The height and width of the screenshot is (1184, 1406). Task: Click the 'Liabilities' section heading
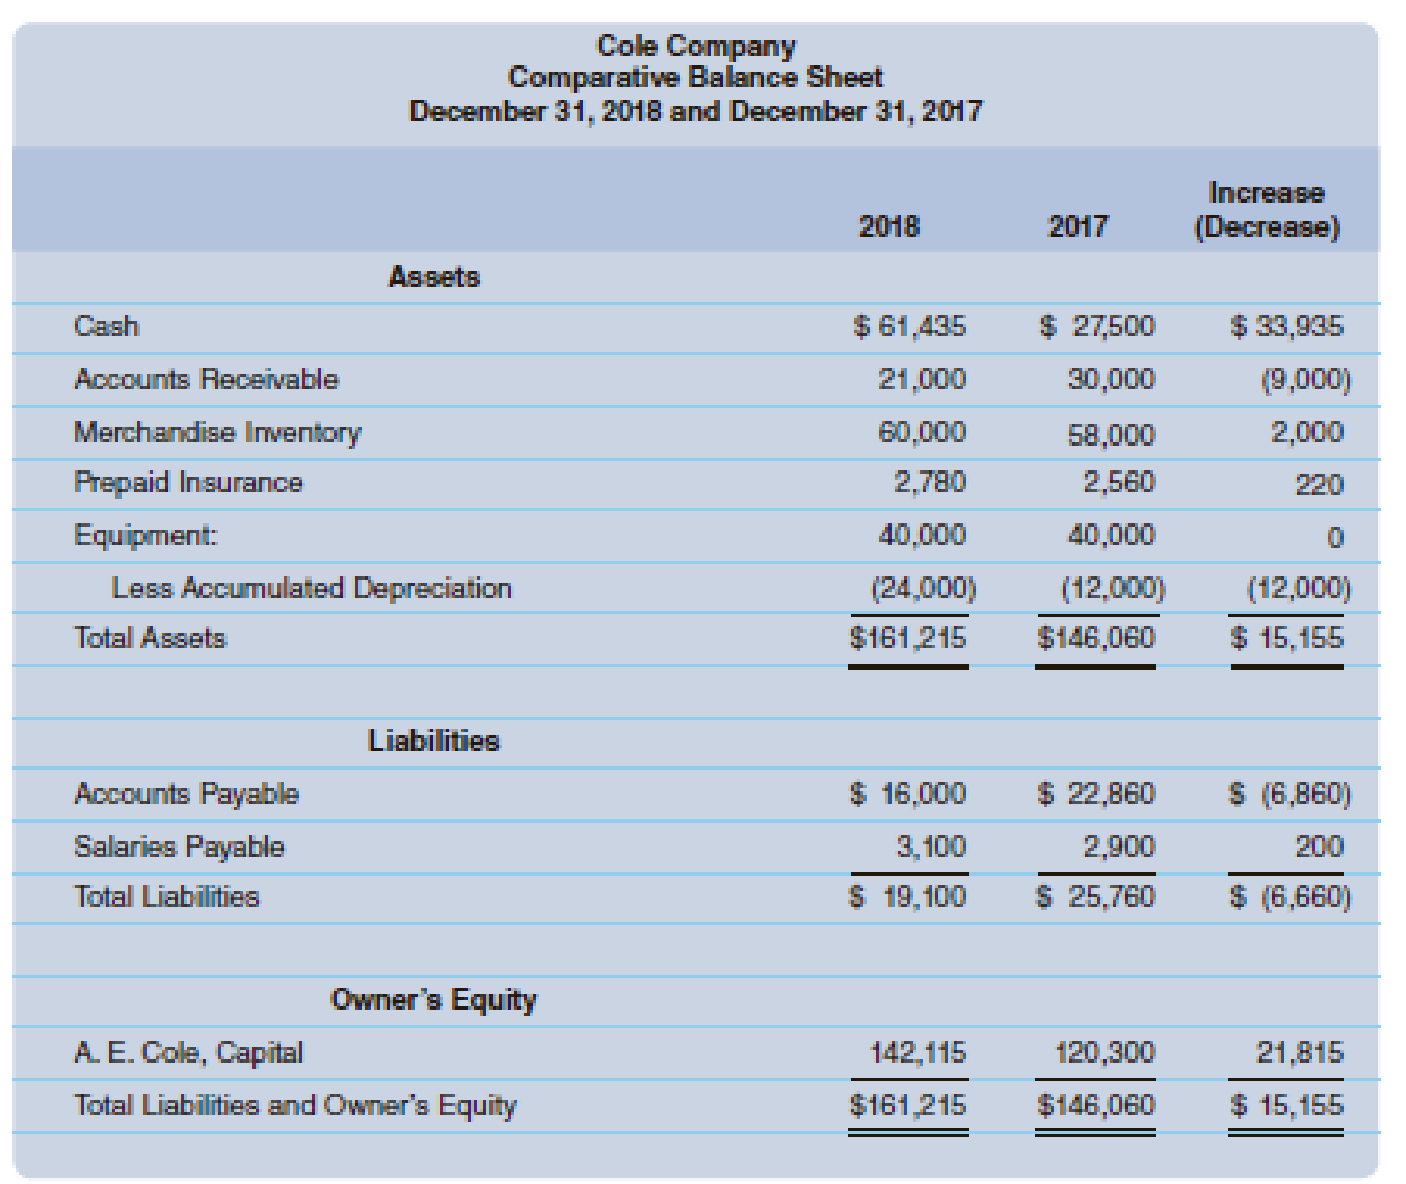click(x=434, y=741)
